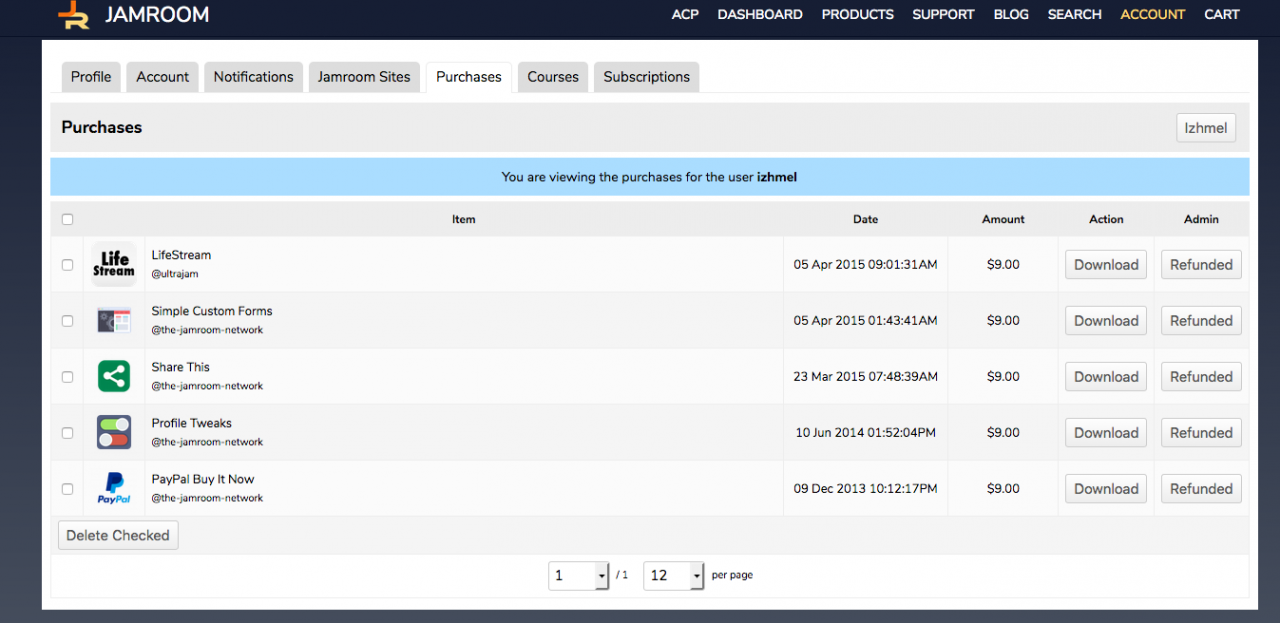Check the LifeStream row checkbox
This screenshot has height=623, width=1280.
coord(68,265)
